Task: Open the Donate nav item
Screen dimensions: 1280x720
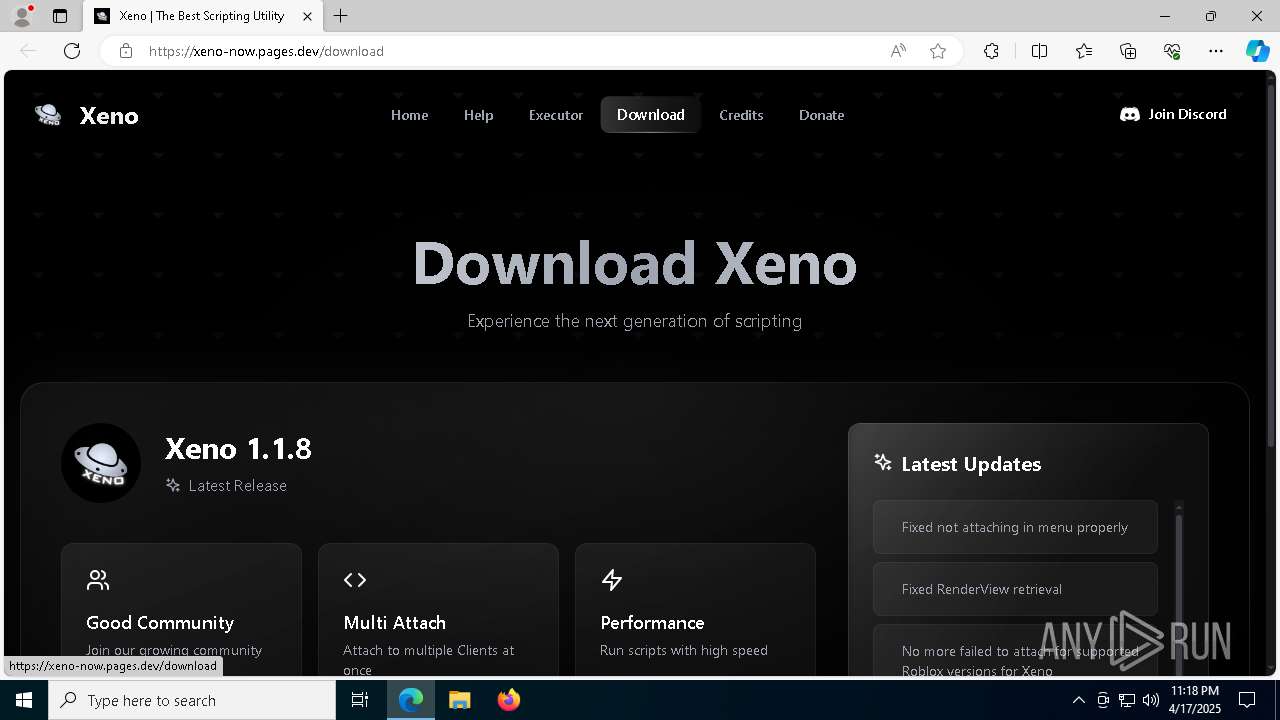Action: pyautogui.click(x=821, y=115)
